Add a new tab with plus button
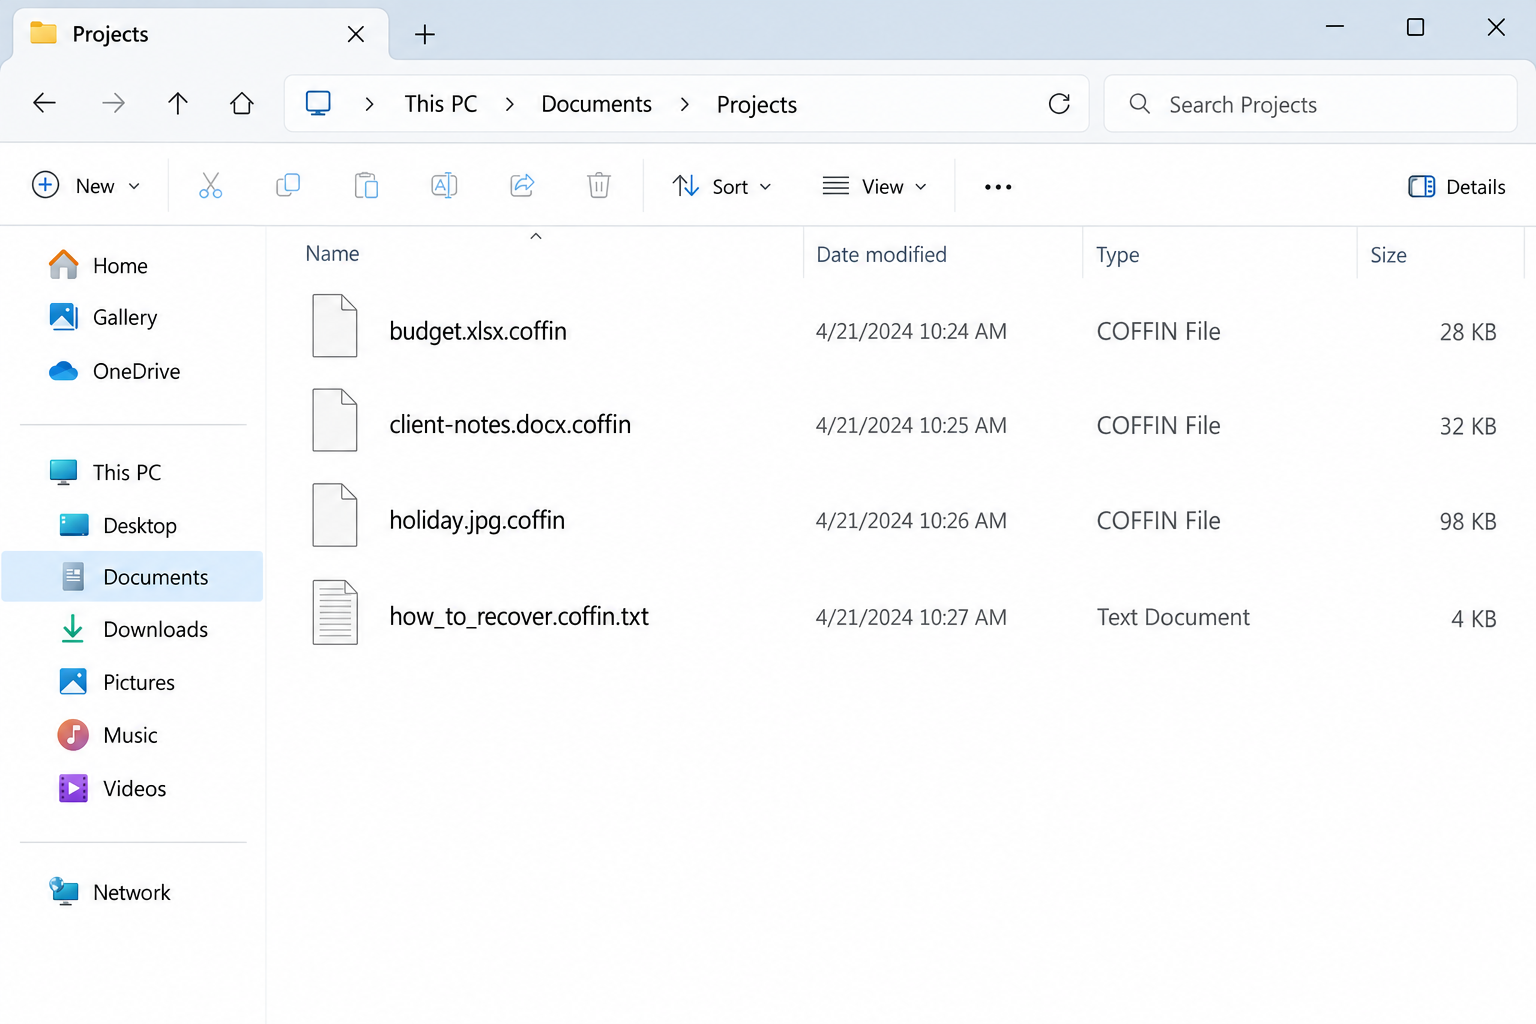1536x1024 pixels. tap(425, 35)
